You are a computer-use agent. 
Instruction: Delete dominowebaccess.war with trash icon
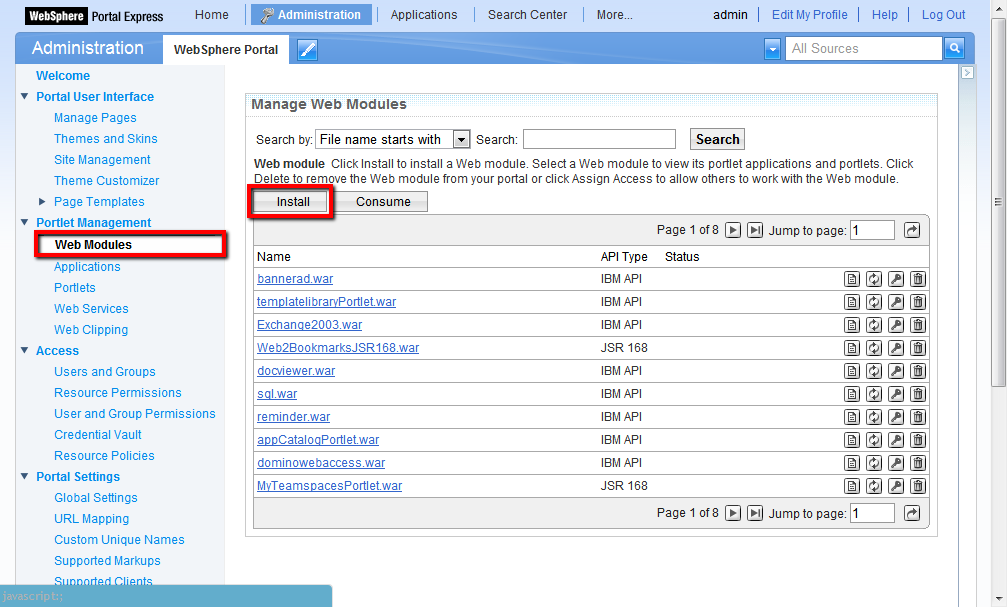(918, 463)
